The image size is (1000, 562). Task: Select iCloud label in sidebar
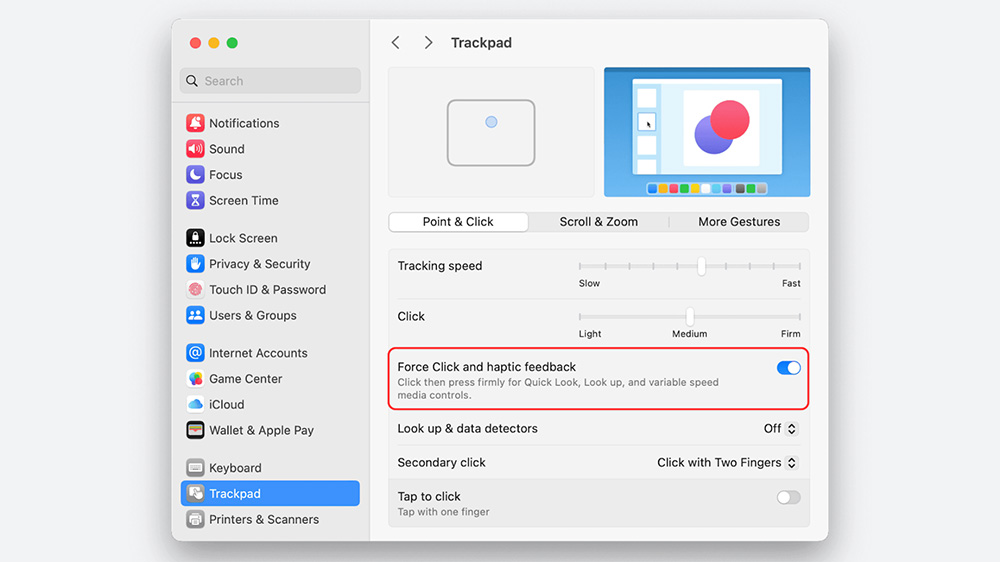tap(226, 404)
